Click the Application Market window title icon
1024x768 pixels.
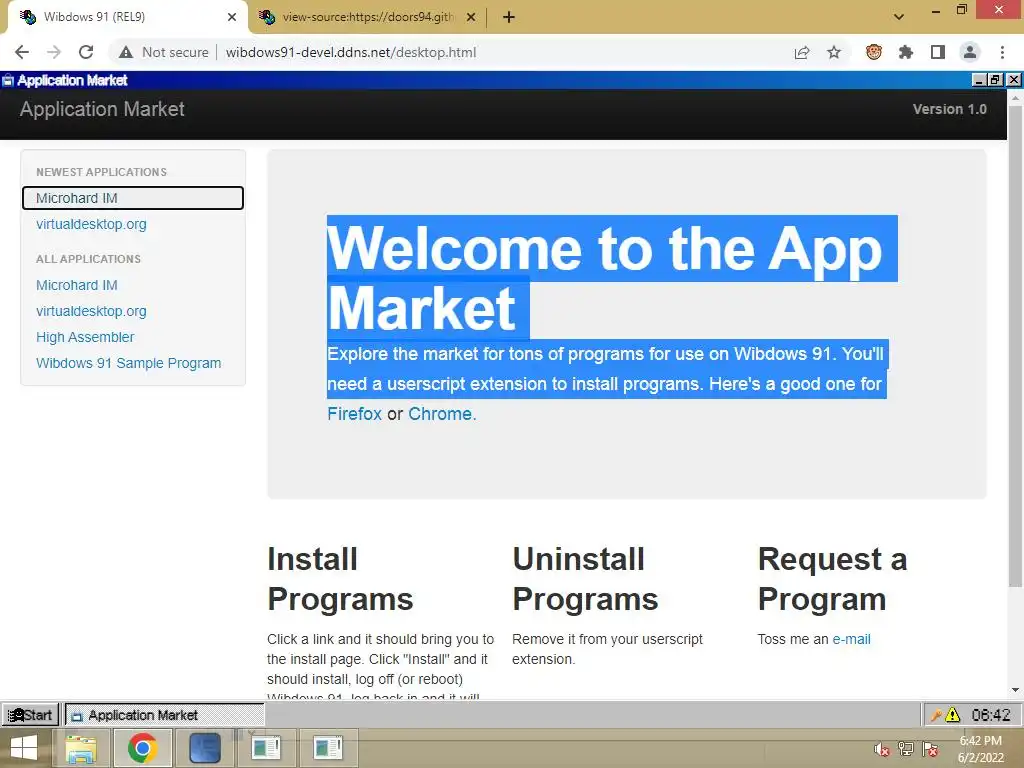pyautogui.click(x=8, y=80)
